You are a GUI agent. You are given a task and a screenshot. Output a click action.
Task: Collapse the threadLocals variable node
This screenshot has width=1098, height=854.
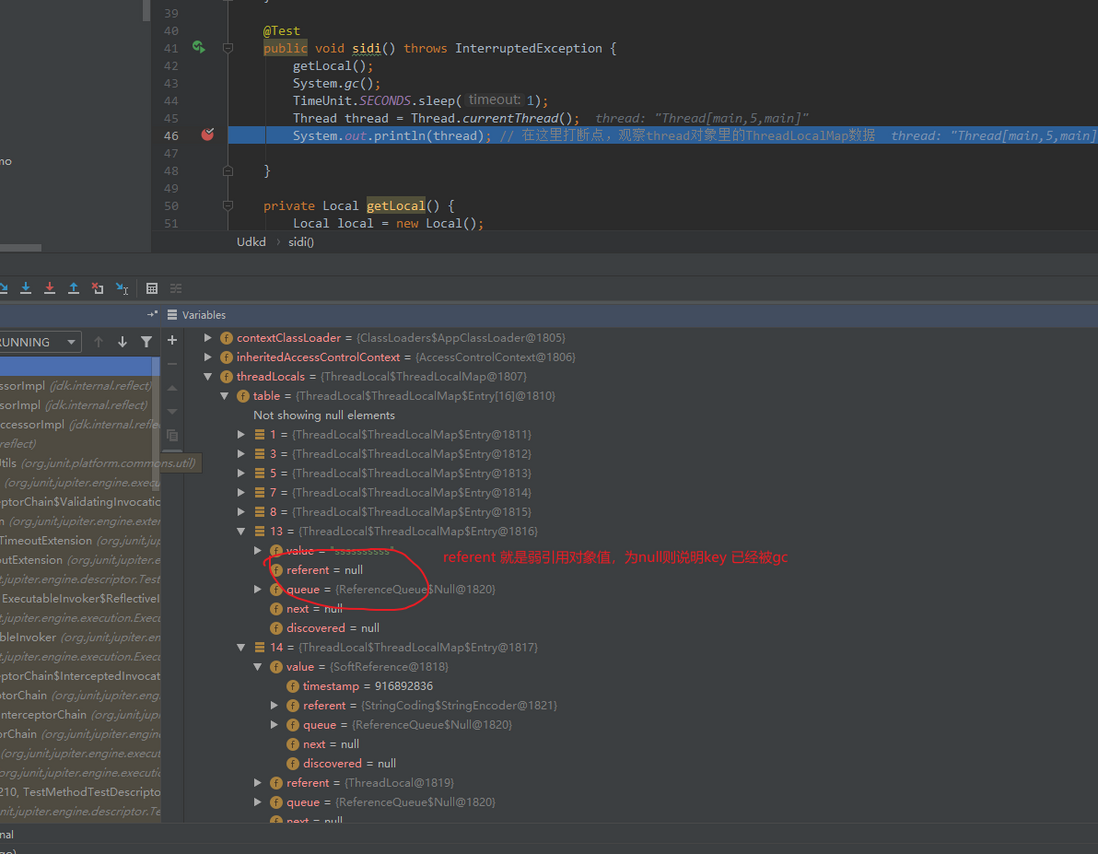point(208,376)
